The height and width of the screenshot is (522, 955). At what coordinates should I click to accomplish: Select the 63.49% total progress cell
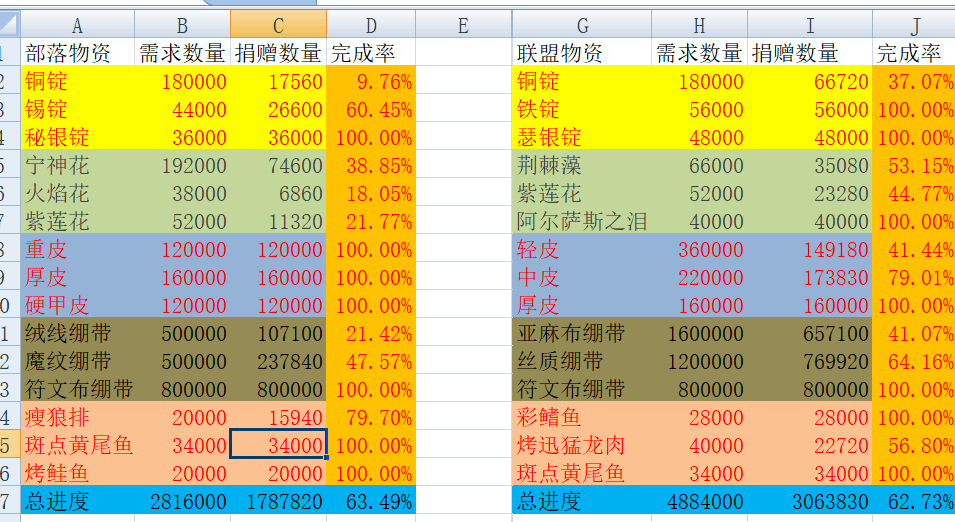click(371, 502)
